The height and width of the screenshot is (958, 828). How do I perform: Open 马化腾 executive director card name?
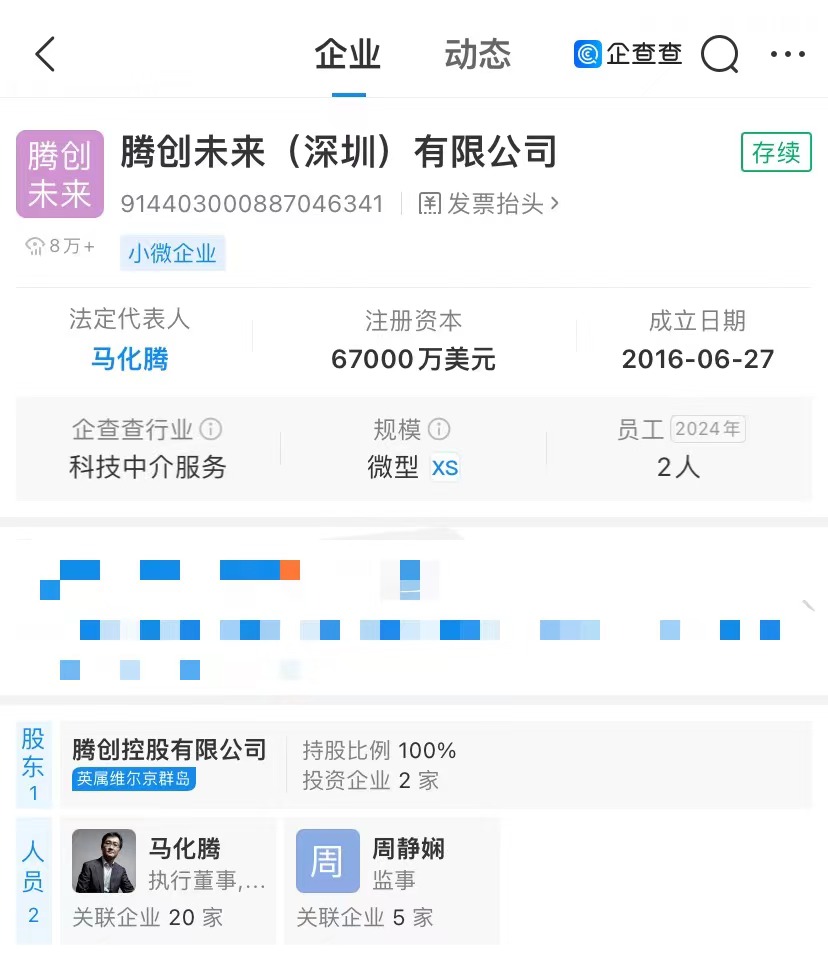click(185, 849)
